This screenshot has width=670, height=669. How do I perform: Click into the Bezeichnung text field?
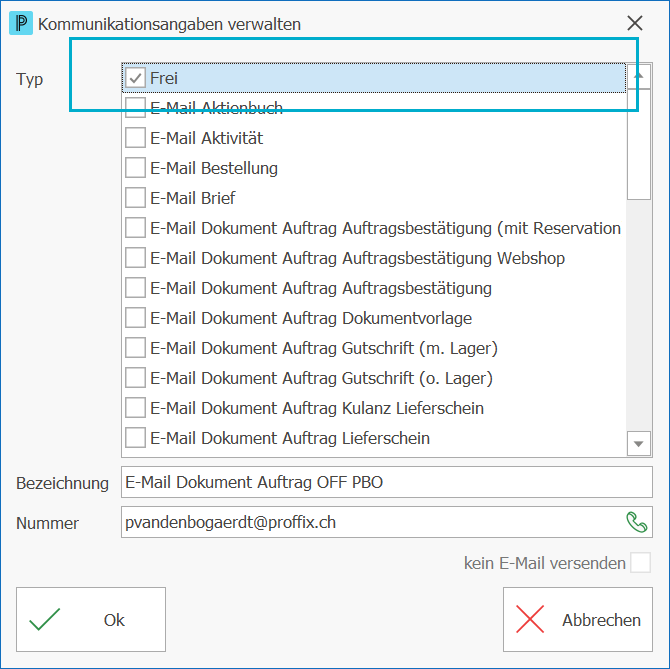click(x=387, y=482)
